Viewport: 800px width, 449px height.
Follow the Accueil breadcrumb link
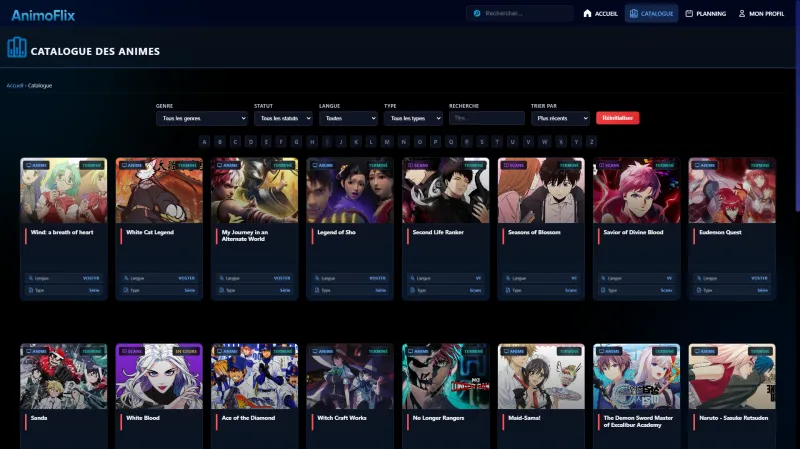pos(15,86)
